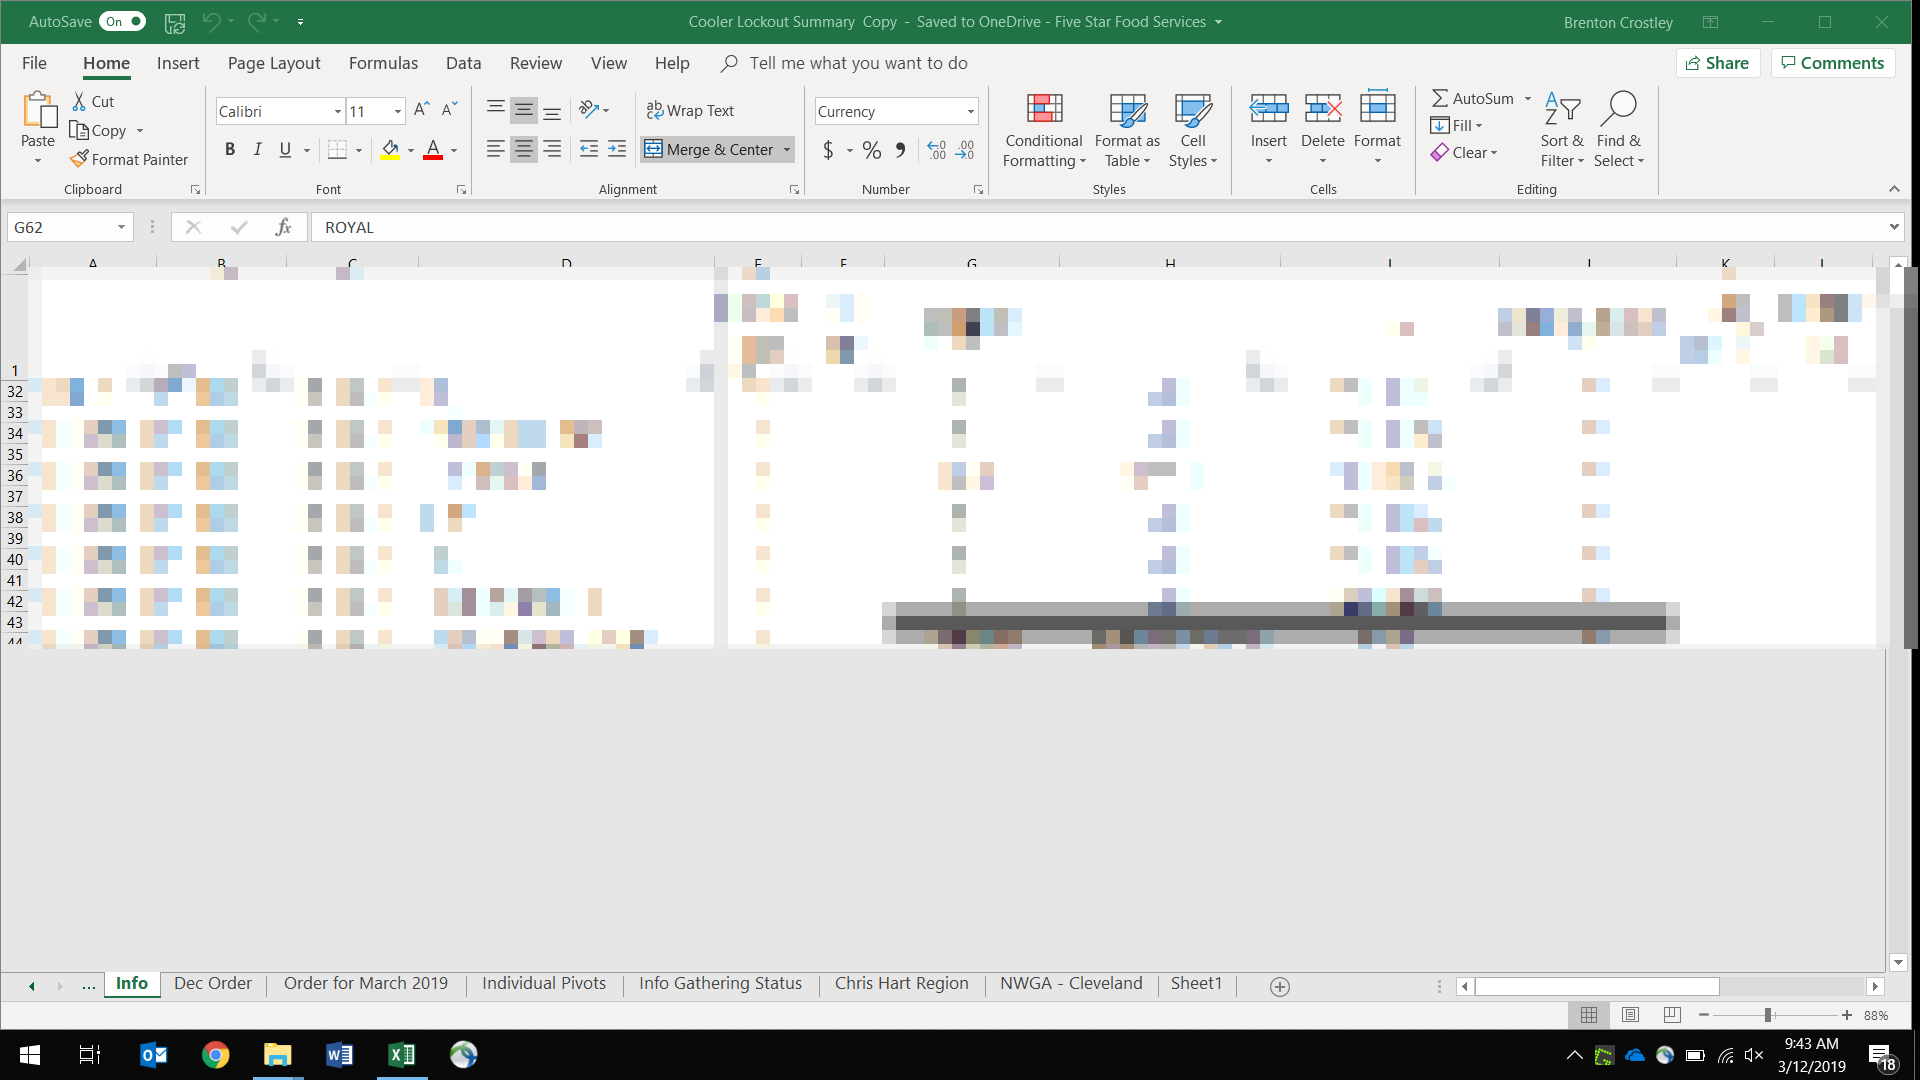
Task: Open the Dec Order sheet tab
Action: coord(212,983)
